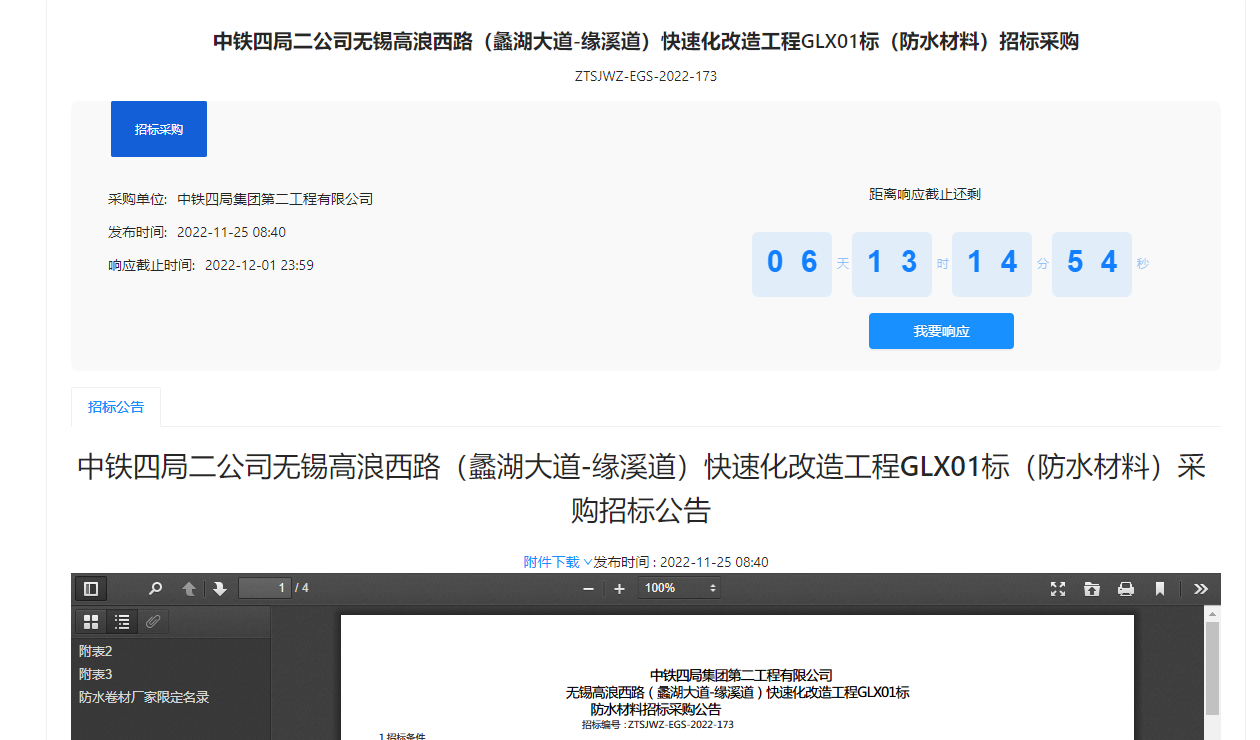The height and width of the screenshot is (740, 1260).
Task: Print the PDF document
Action: [1126, 589]
